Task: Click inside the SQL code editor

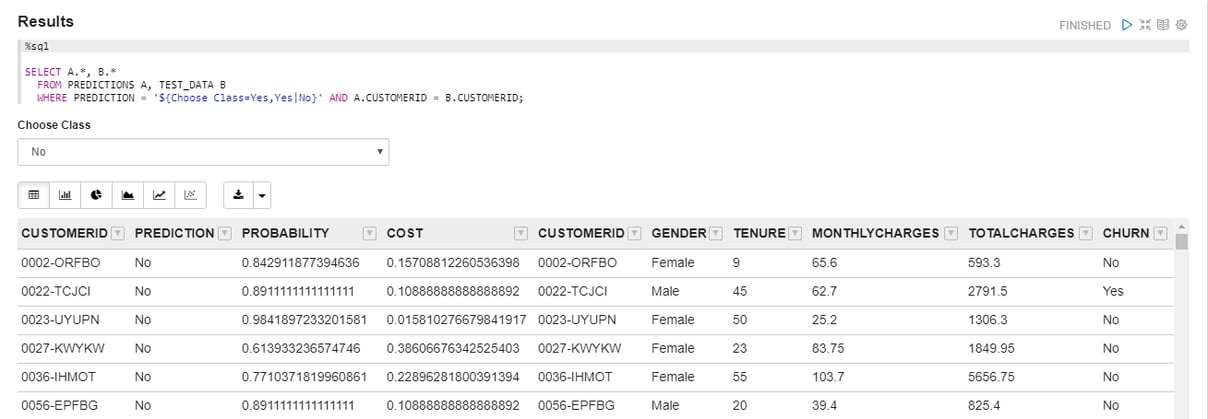Action: click(603, 78)
